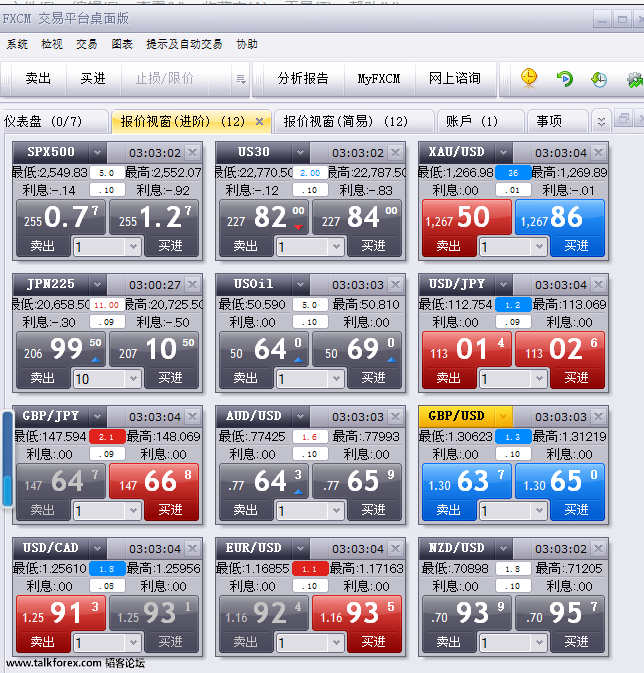Open US30 symbol dropdown
The height and width of the screenshot is (673, 644).
click(300, 152)
